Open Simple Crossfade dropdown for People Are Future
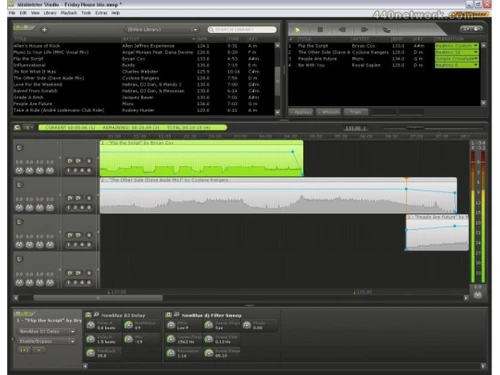 [x=457, y=59]
